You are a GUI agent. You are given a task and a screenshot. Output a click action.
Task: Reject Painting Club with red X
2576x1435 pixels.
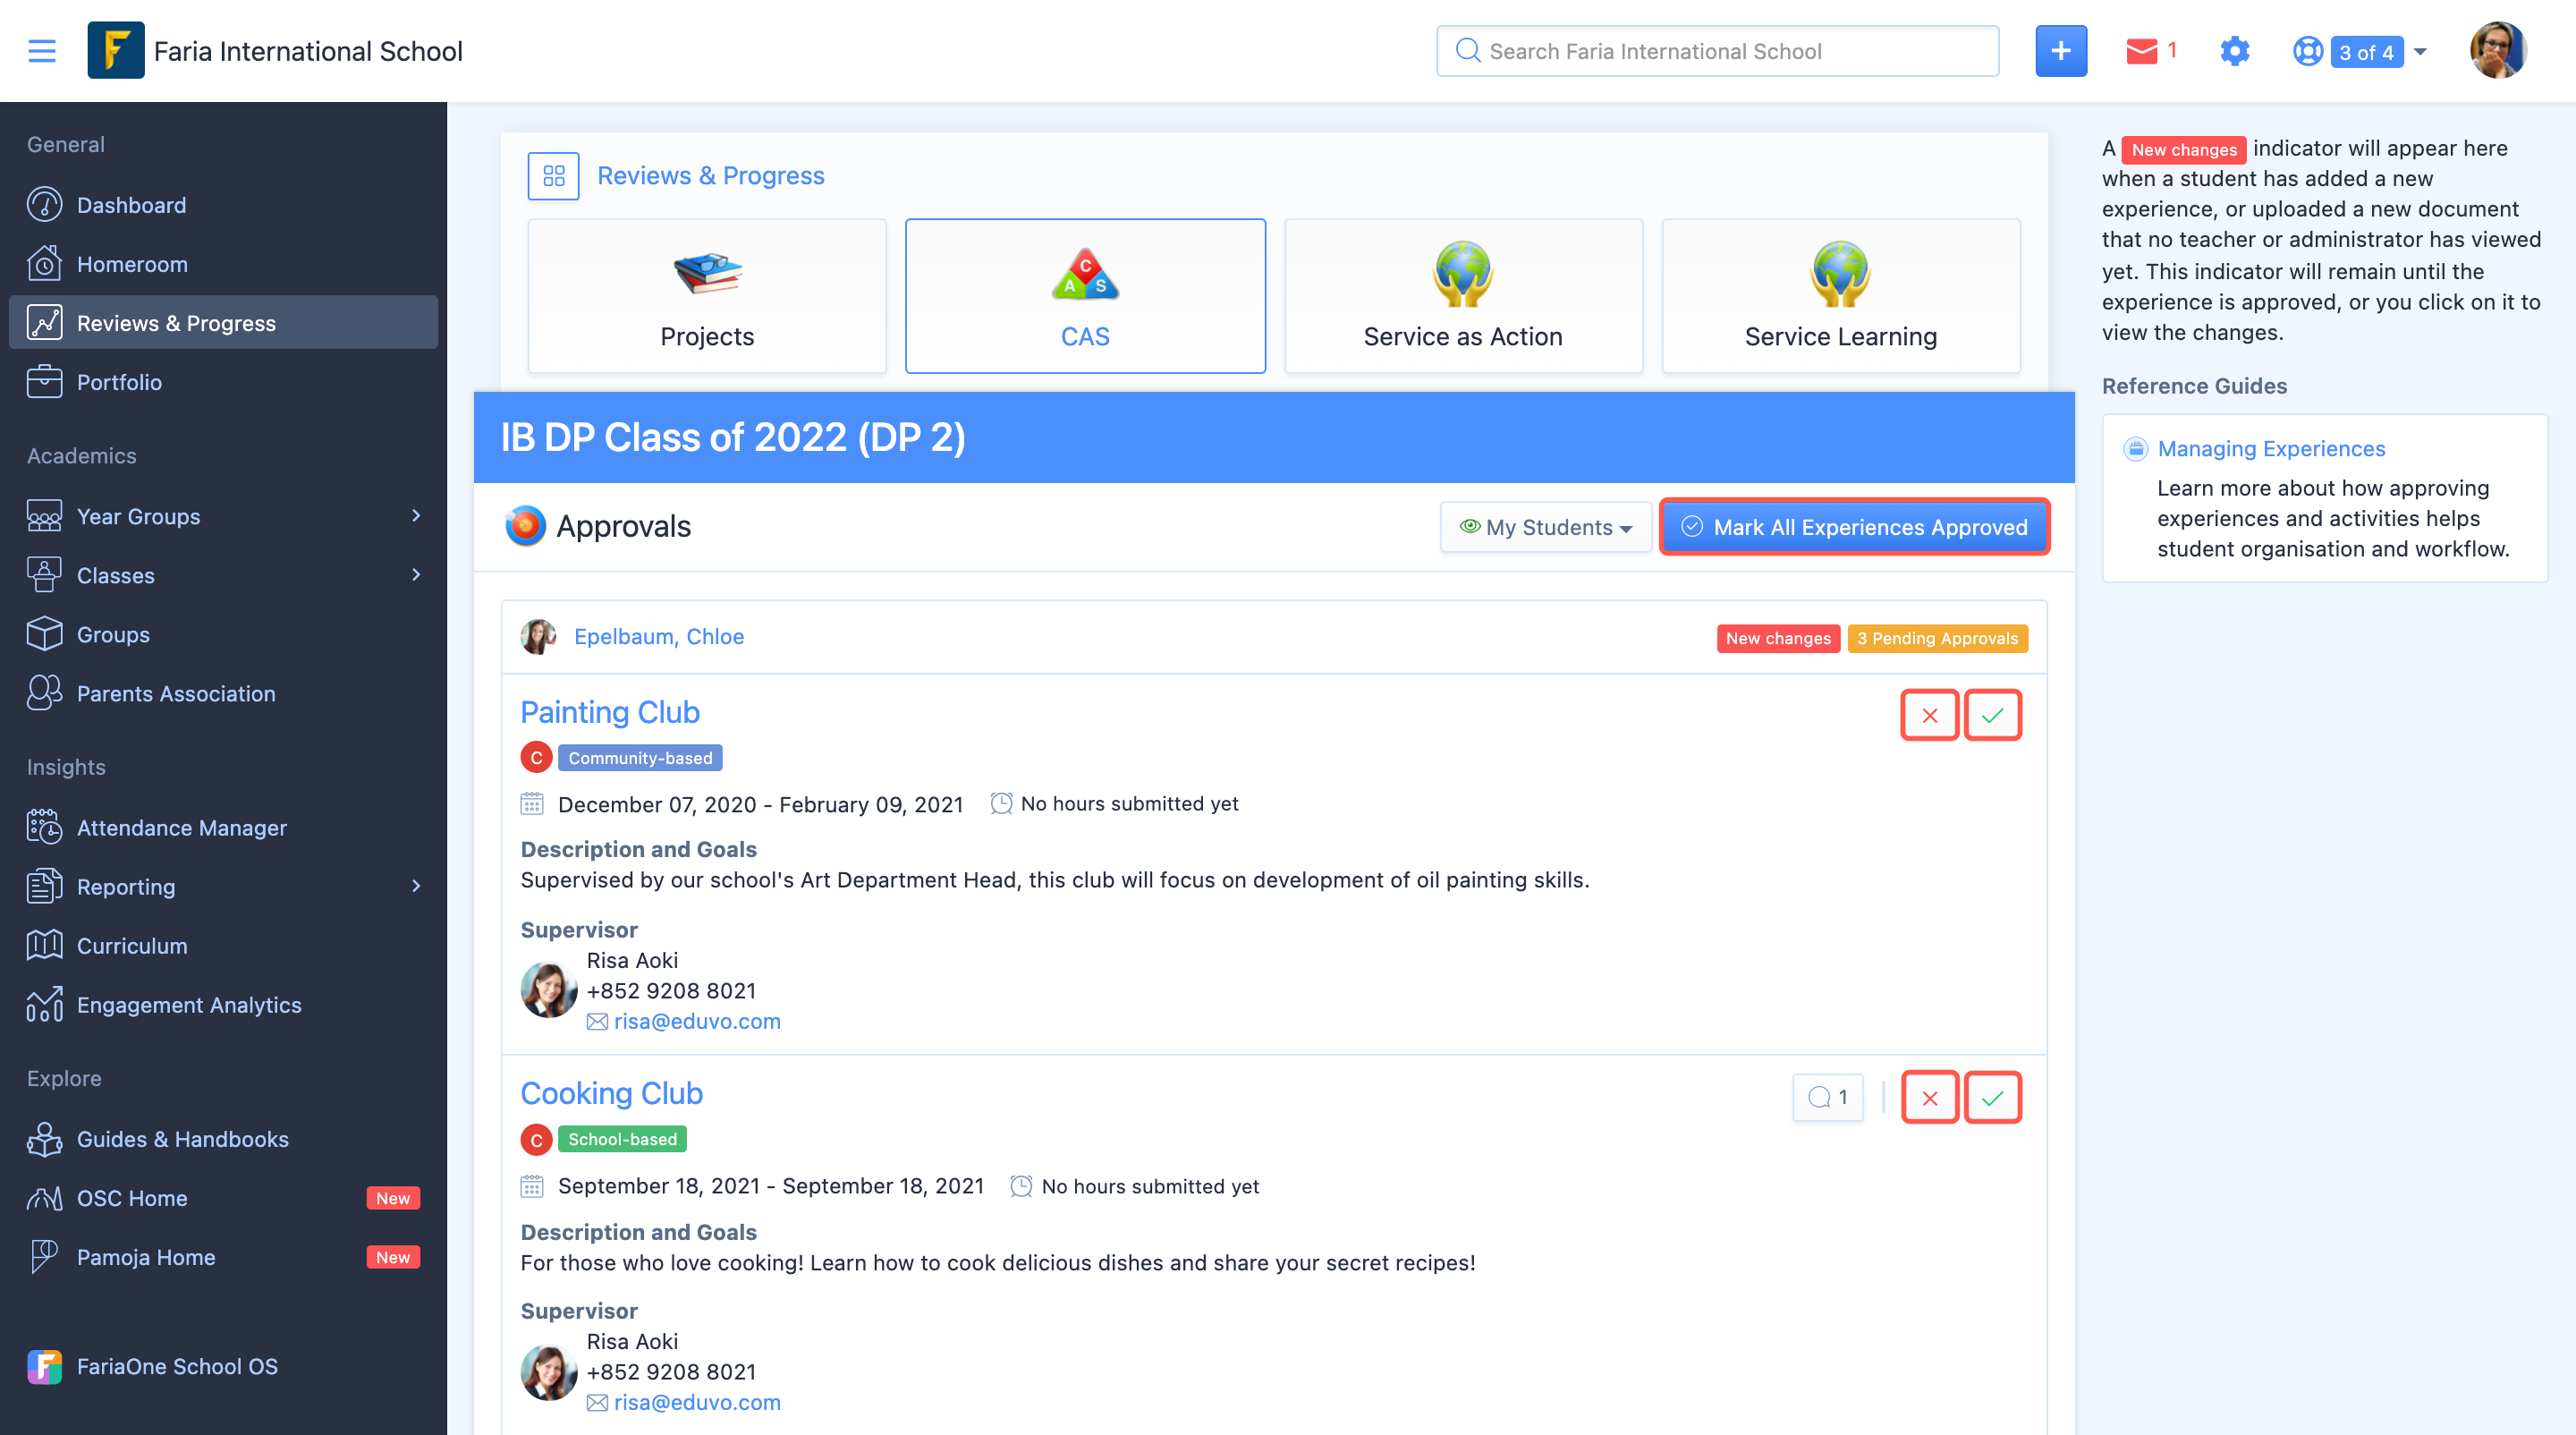pyautogui.click(x=1929, y=715)
